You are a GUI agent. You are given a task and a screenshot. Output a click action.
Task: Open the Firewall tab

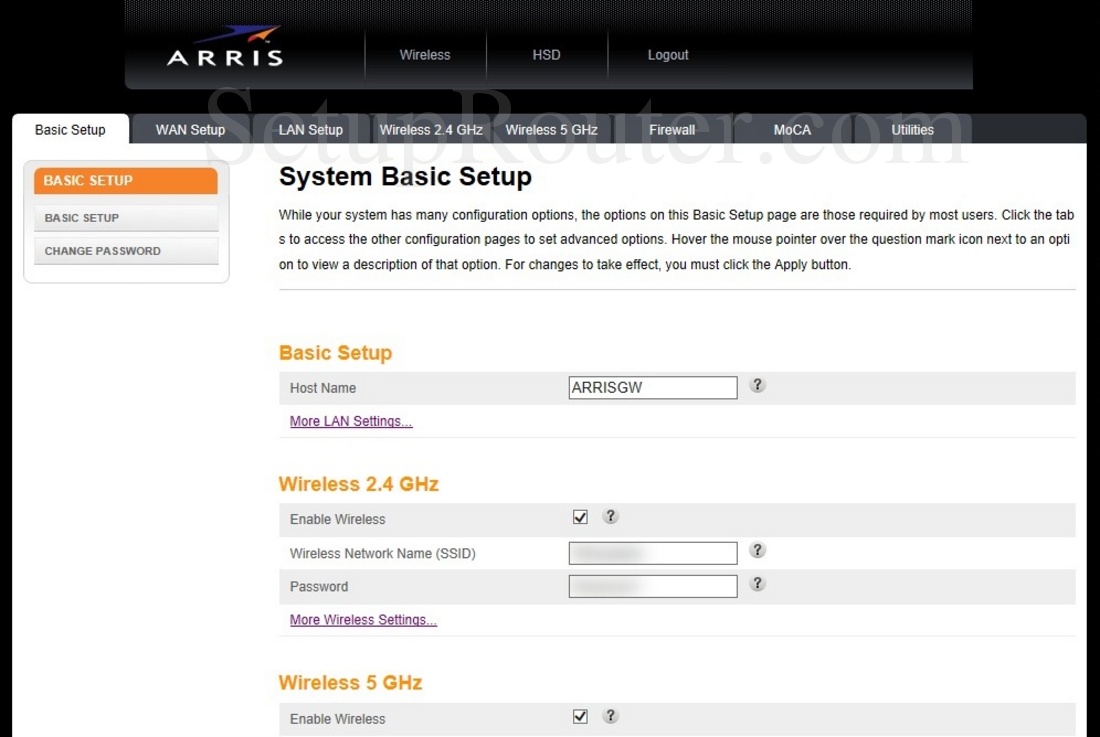(672, 130)
